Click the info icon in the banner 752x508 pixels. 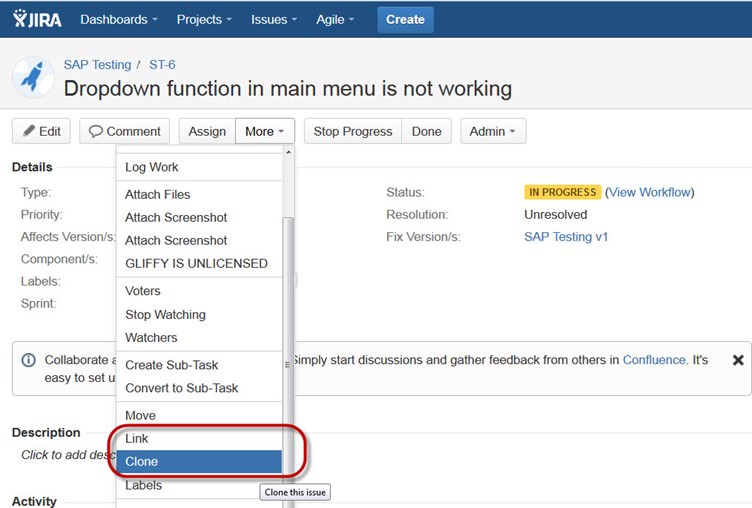(28, 360)
